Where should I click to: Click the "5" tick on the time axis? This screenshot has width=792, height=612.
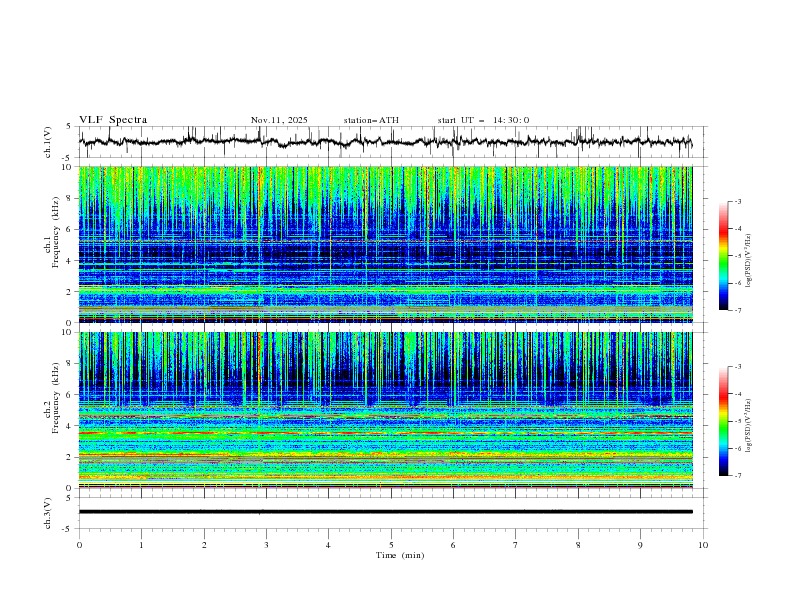391,545
